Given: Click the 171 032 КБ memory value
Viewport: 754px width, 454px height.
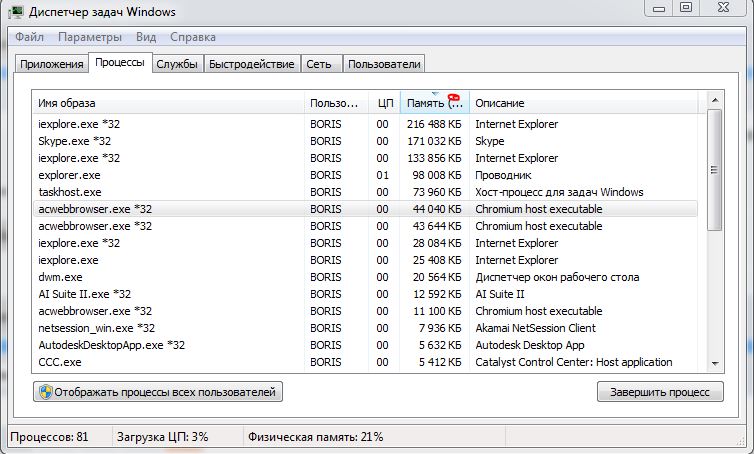Looking at the screenshot, I should click(434, 141).
